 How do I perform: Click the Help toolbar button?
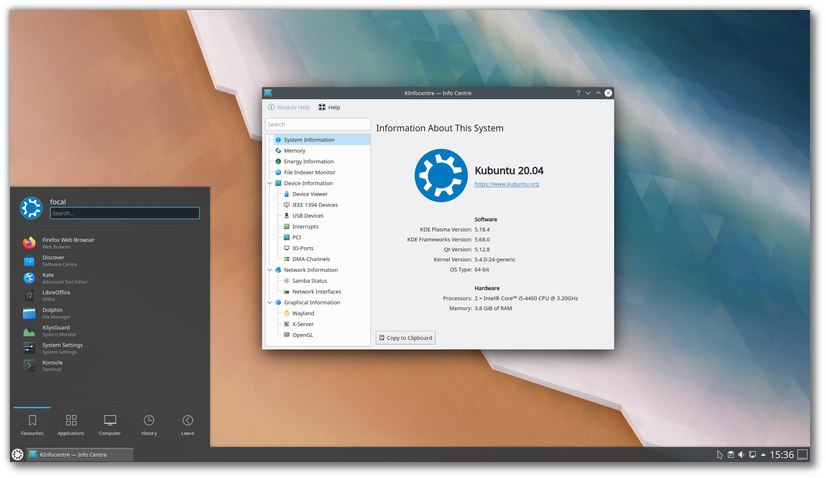coord(329,107)
